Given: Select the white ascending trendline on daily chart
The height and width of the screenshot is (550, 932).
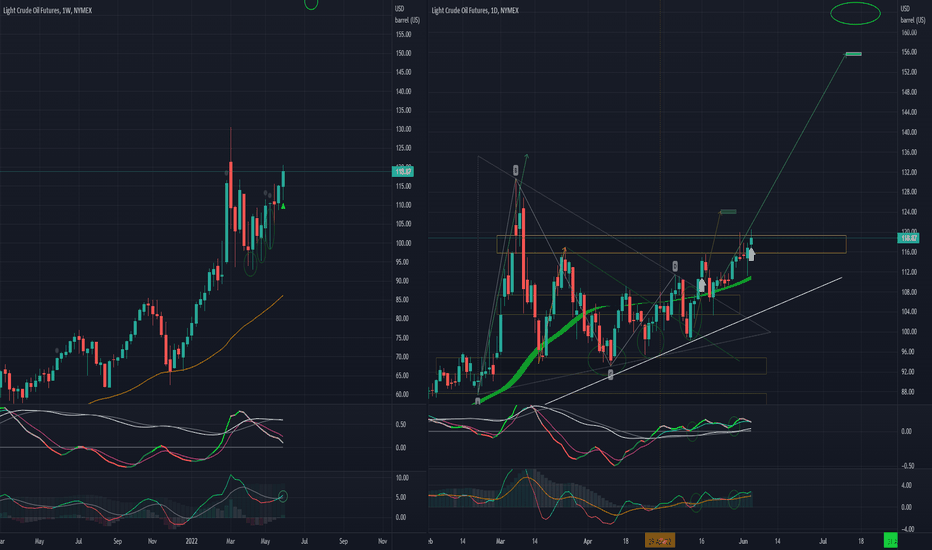Looking at the screenshot, I should [x=694, y=341].
